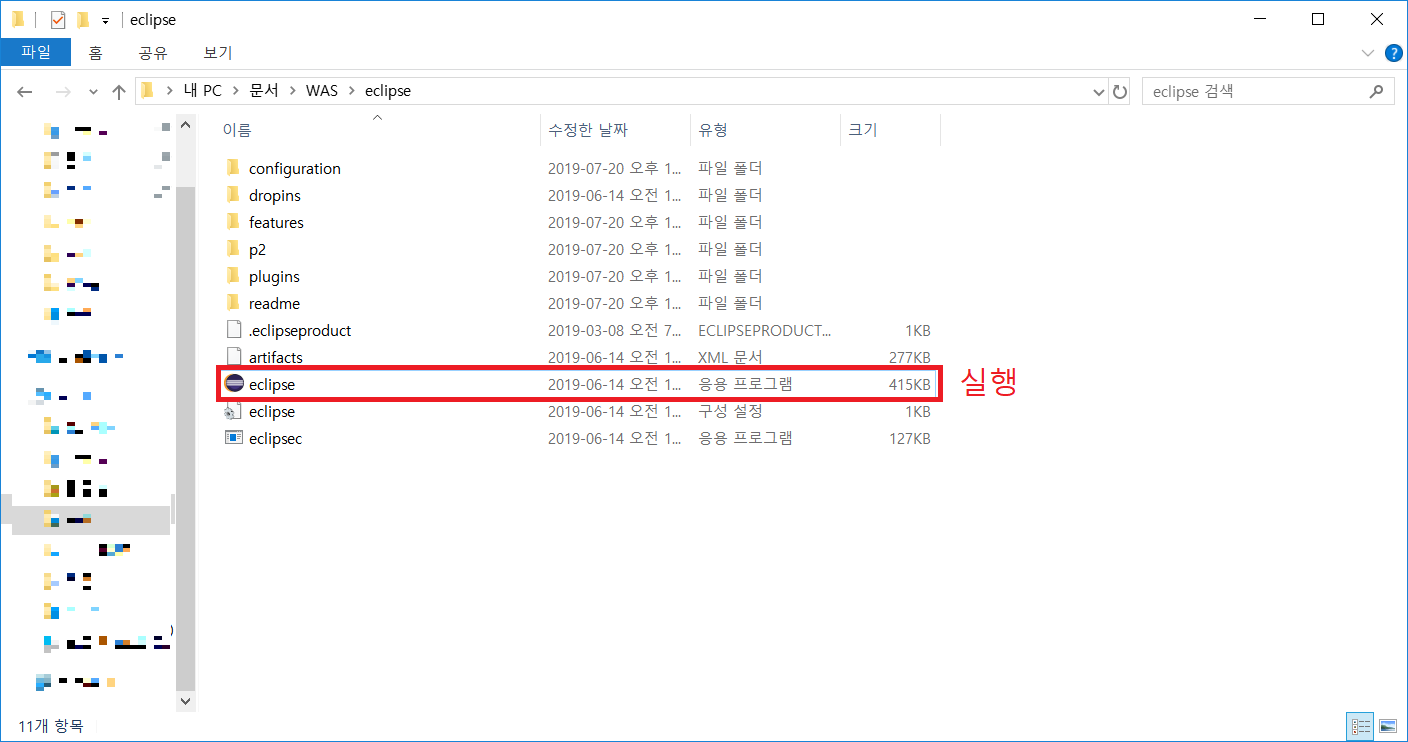Click new folder quick access icon
The height and width of the screenshot is (742, 1408).
click(83, 20)
